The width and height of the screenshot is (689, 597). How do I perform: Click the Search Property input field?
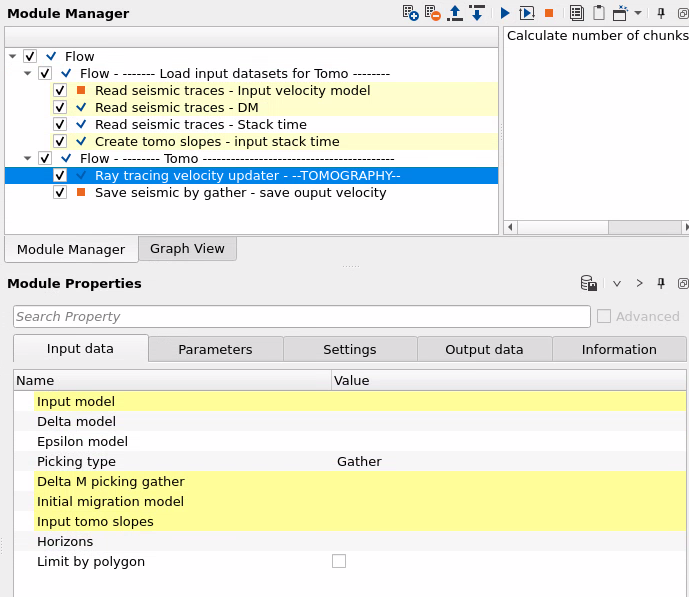click(x=301, y=316)
